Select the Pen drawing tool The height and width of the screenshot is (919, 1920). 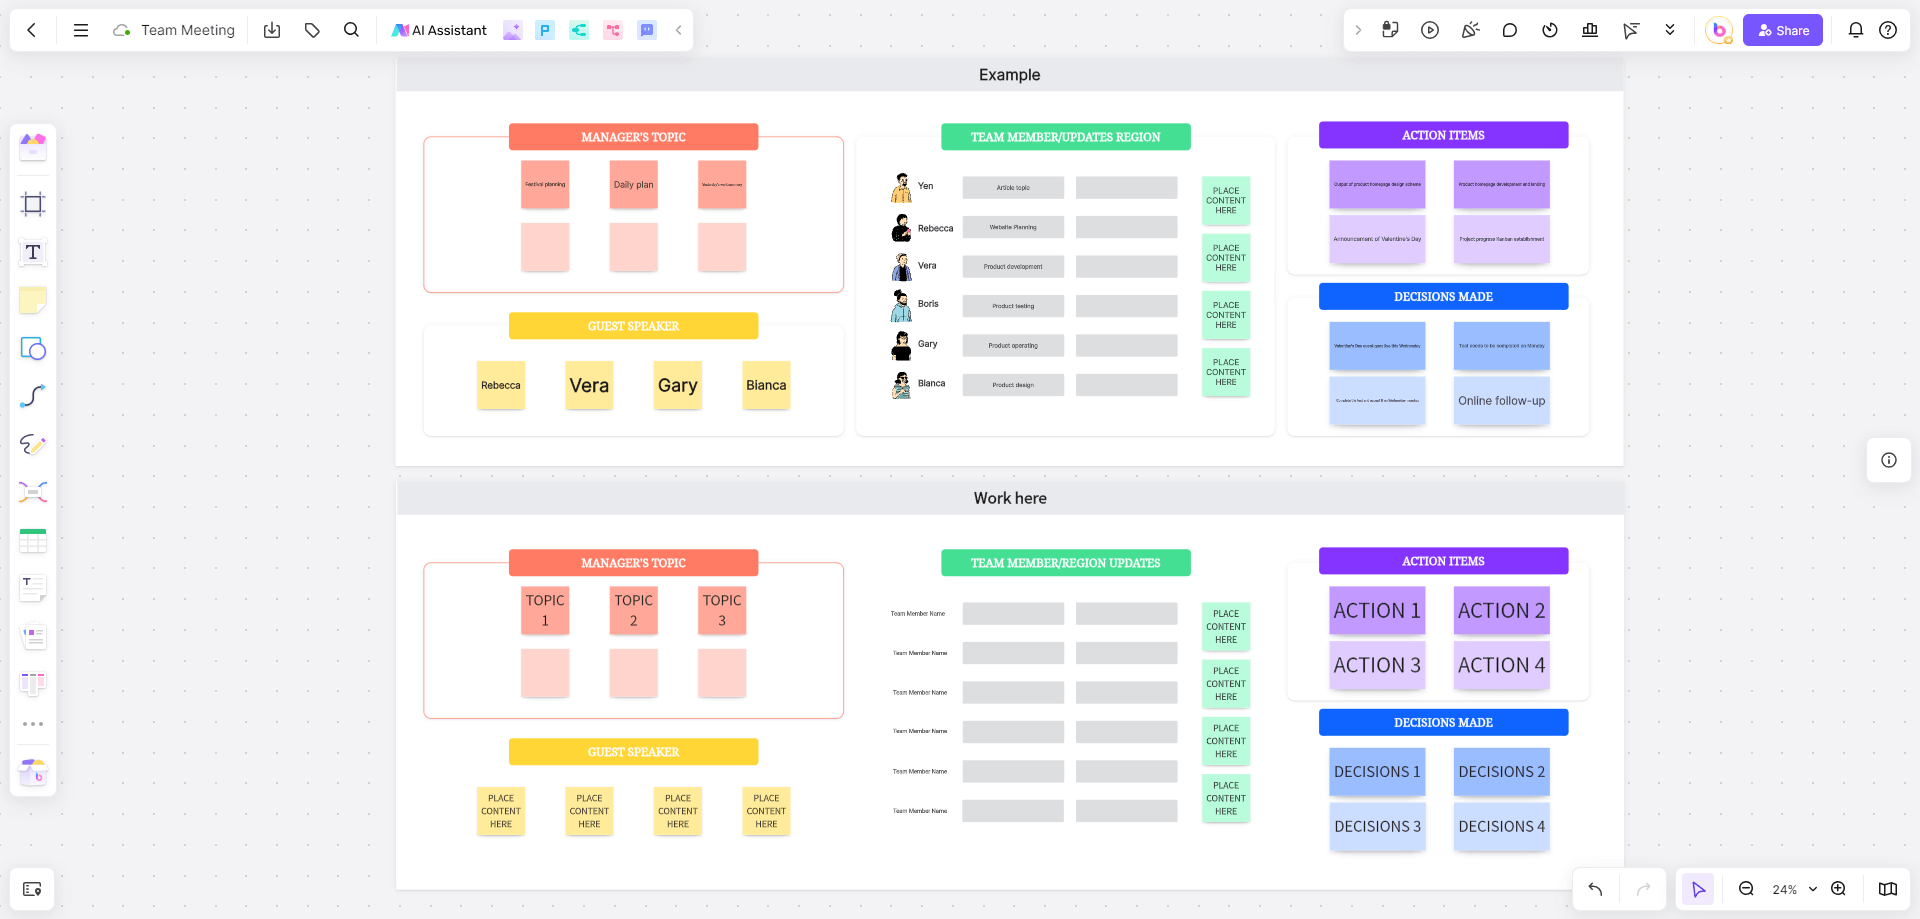[x=33, y=444]
